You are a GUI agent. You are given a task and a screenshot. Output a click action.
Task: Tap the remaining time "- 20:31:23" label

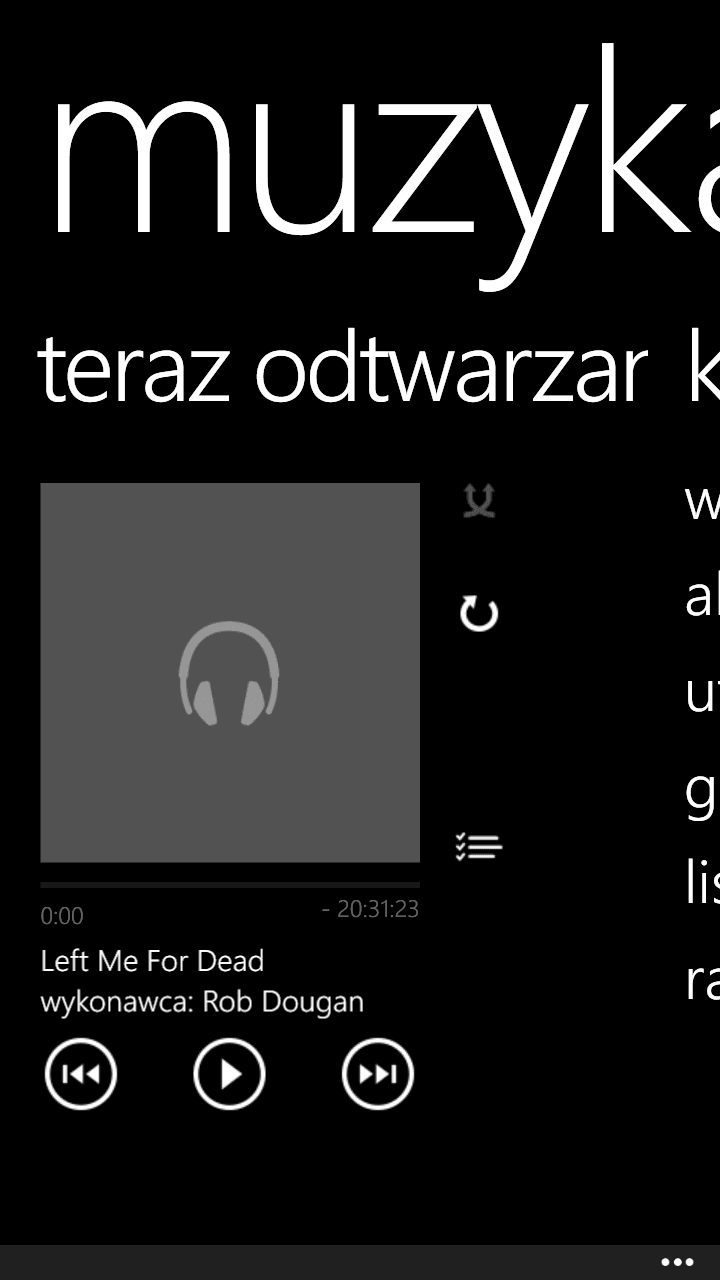[370, 909]
